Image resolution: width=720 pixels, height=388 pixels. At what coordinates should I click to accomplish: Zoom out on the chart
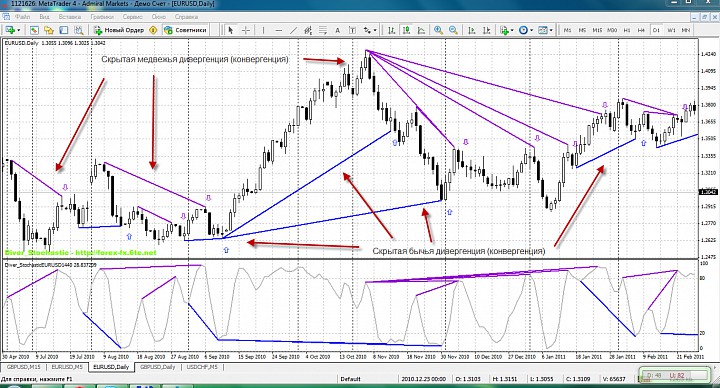pos(453,30)
